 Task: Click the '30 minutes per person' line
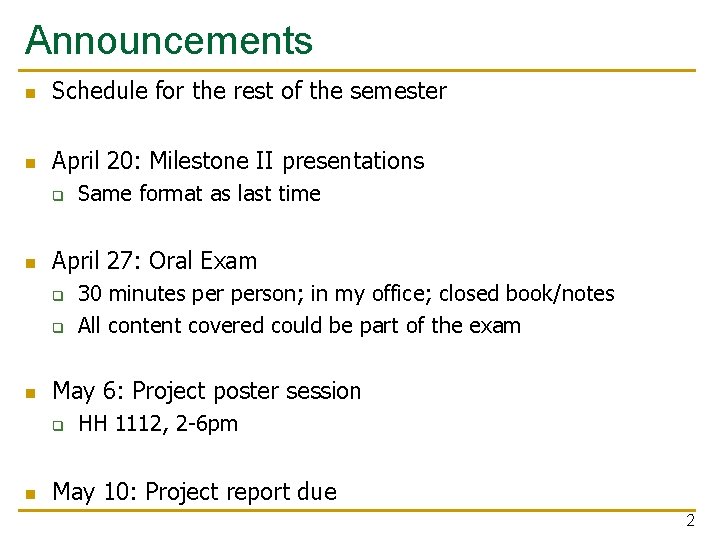click(x=346, y=294)
